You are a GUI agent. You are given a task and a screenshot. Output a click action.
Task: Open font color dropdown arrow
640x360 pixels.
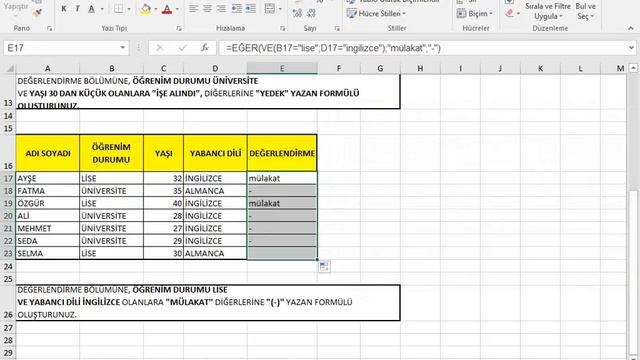pos(177,9)
